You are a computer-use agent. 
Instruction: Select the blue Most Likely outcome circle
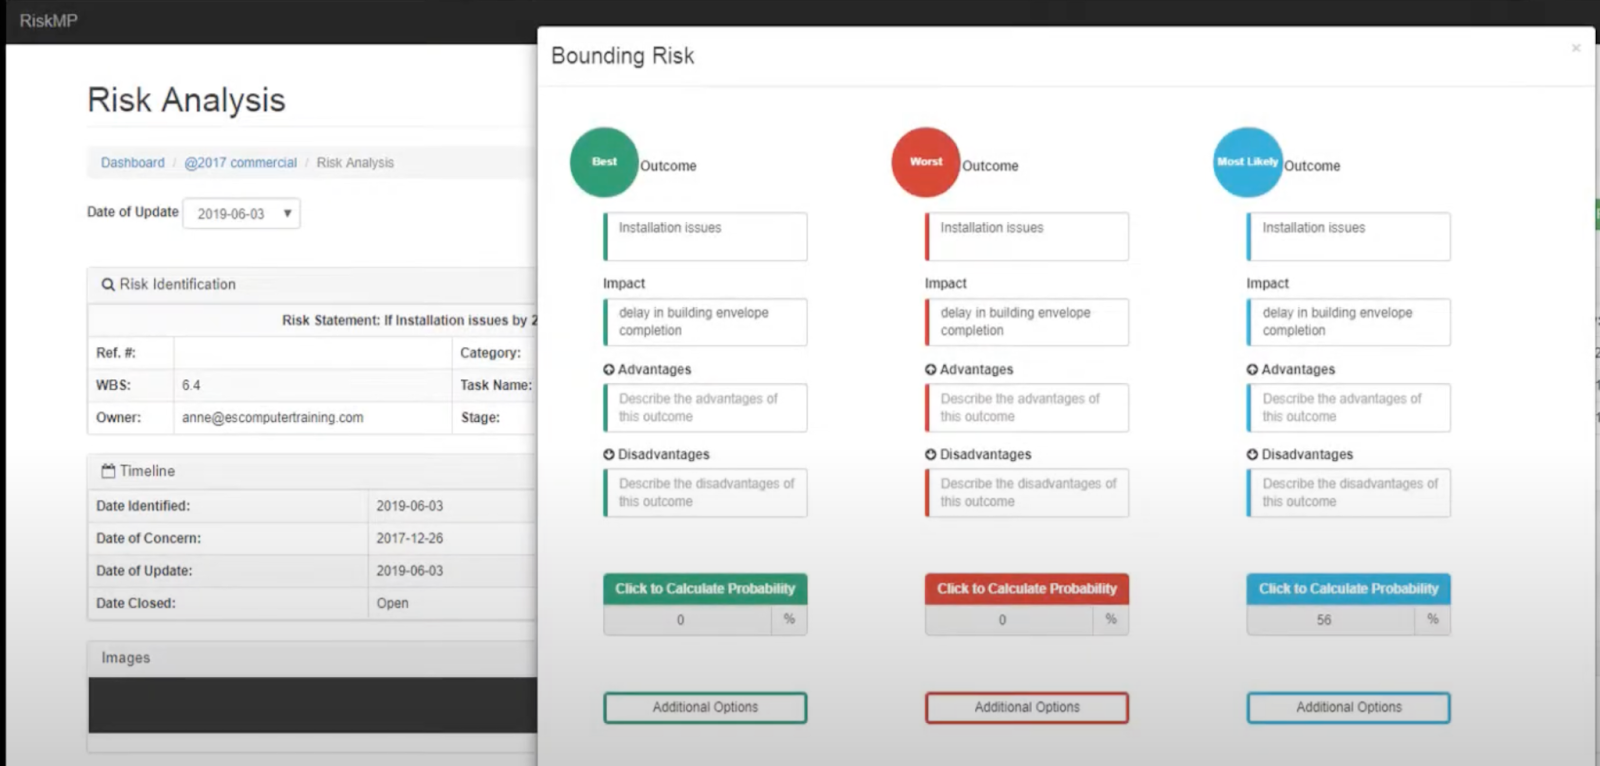[x=1246, y=162]
